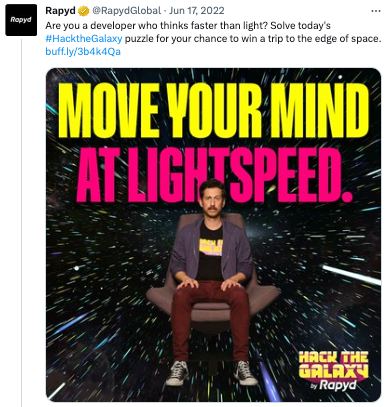The width and height of the screenshot is (388, 407).
Task: Click the gold verified badge
Action: (83, 11)
